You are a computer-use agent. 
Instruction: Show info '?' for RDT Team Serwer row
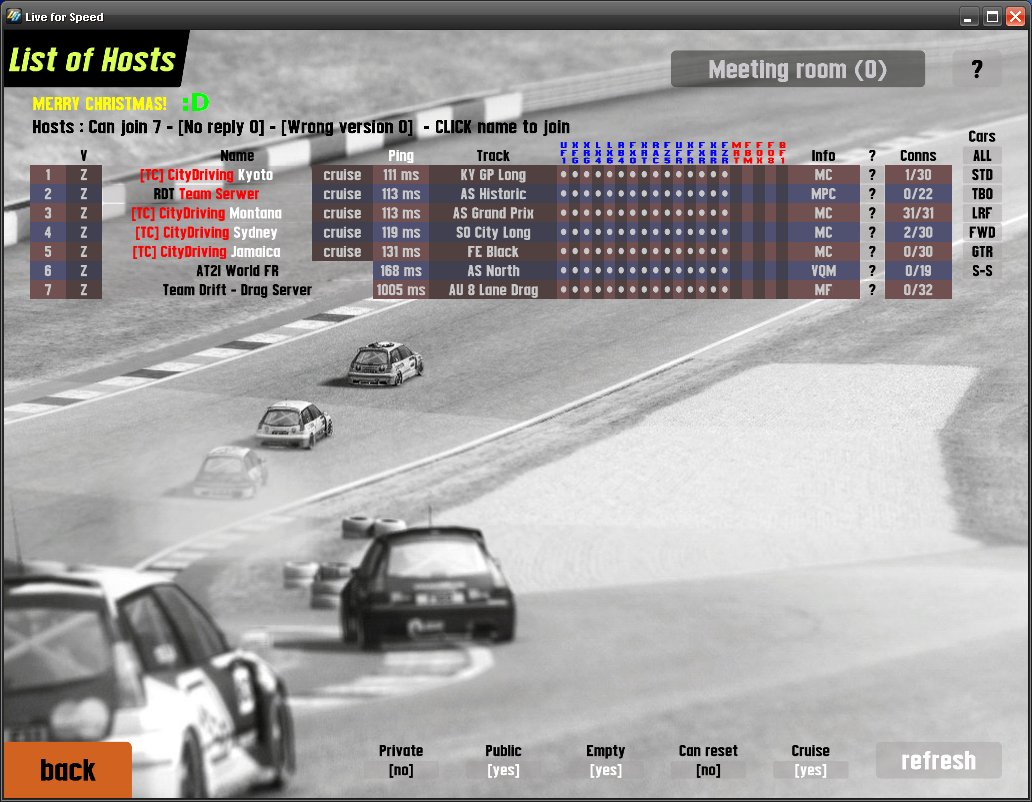872,194
